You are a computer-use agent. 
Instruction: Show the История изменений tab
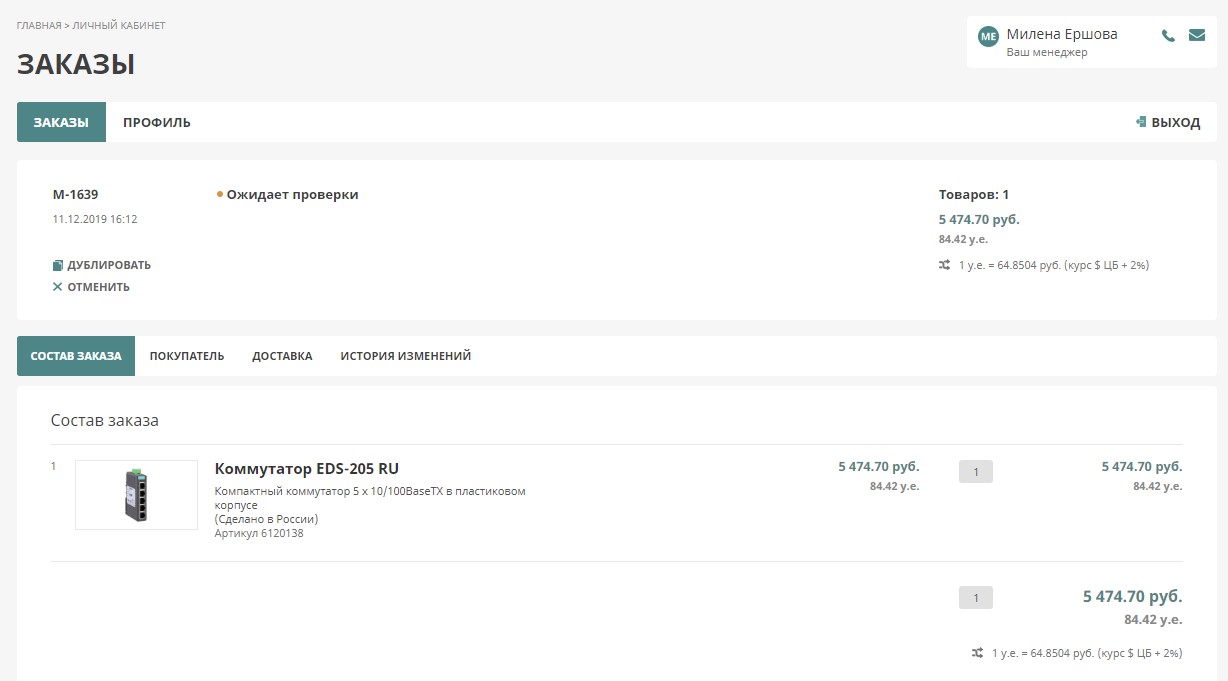click(x=405, y=356)
